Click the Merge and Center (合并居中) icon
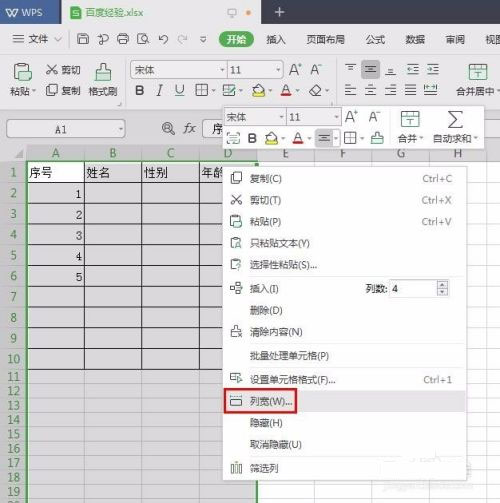 [x=478, y=72]
